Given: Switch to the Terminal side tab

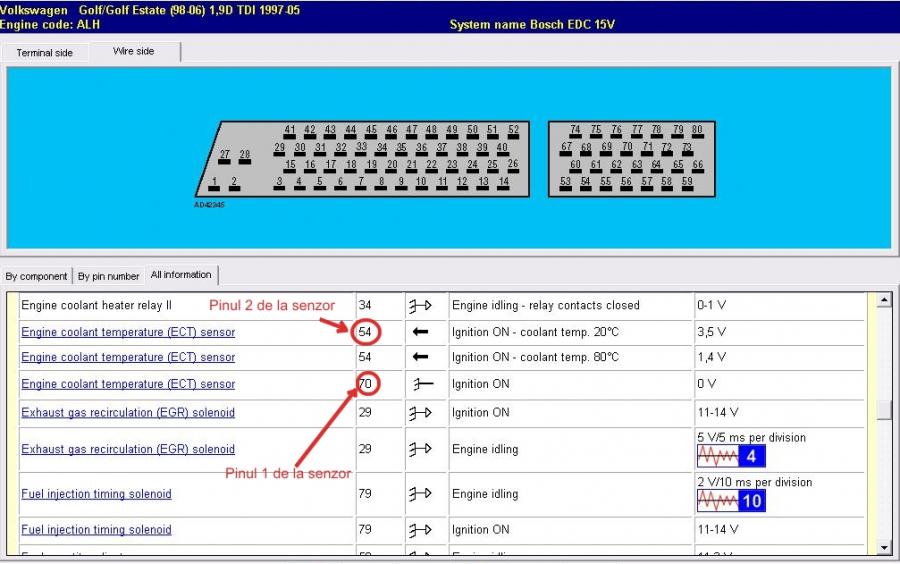Looking at the screenshot, I should click(x=45, y=53).
